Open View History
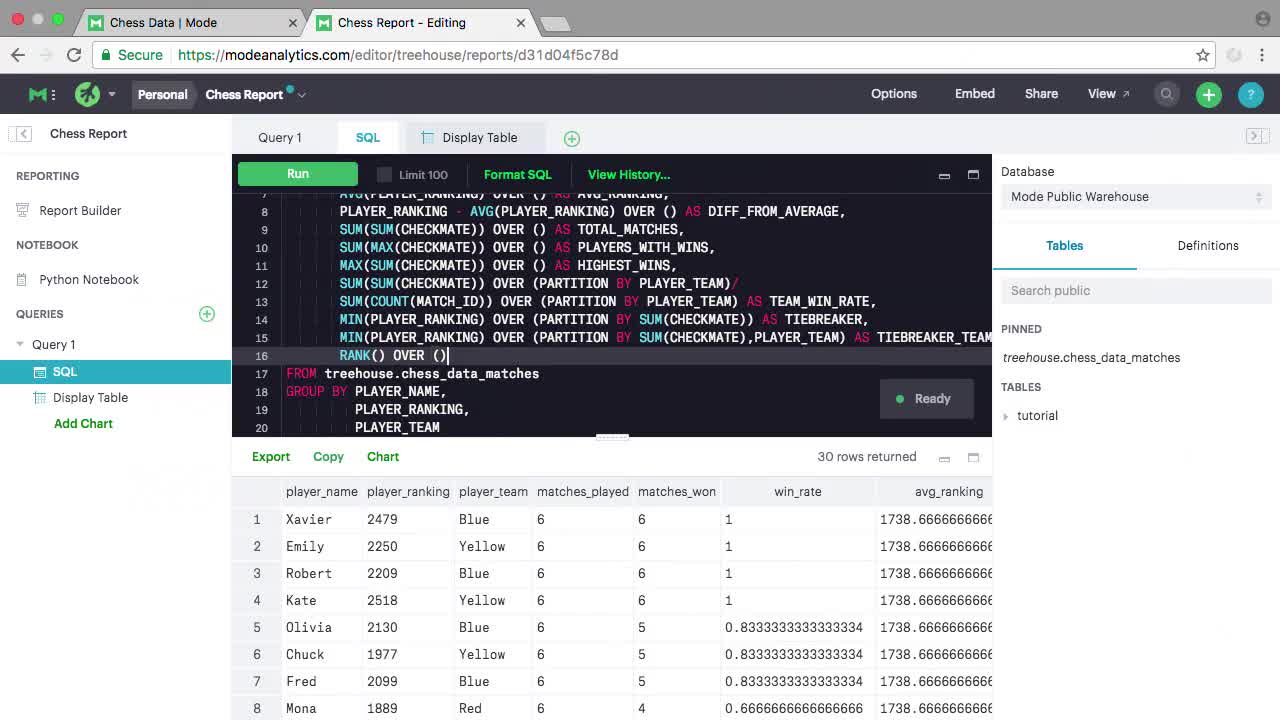 (629, 175)
